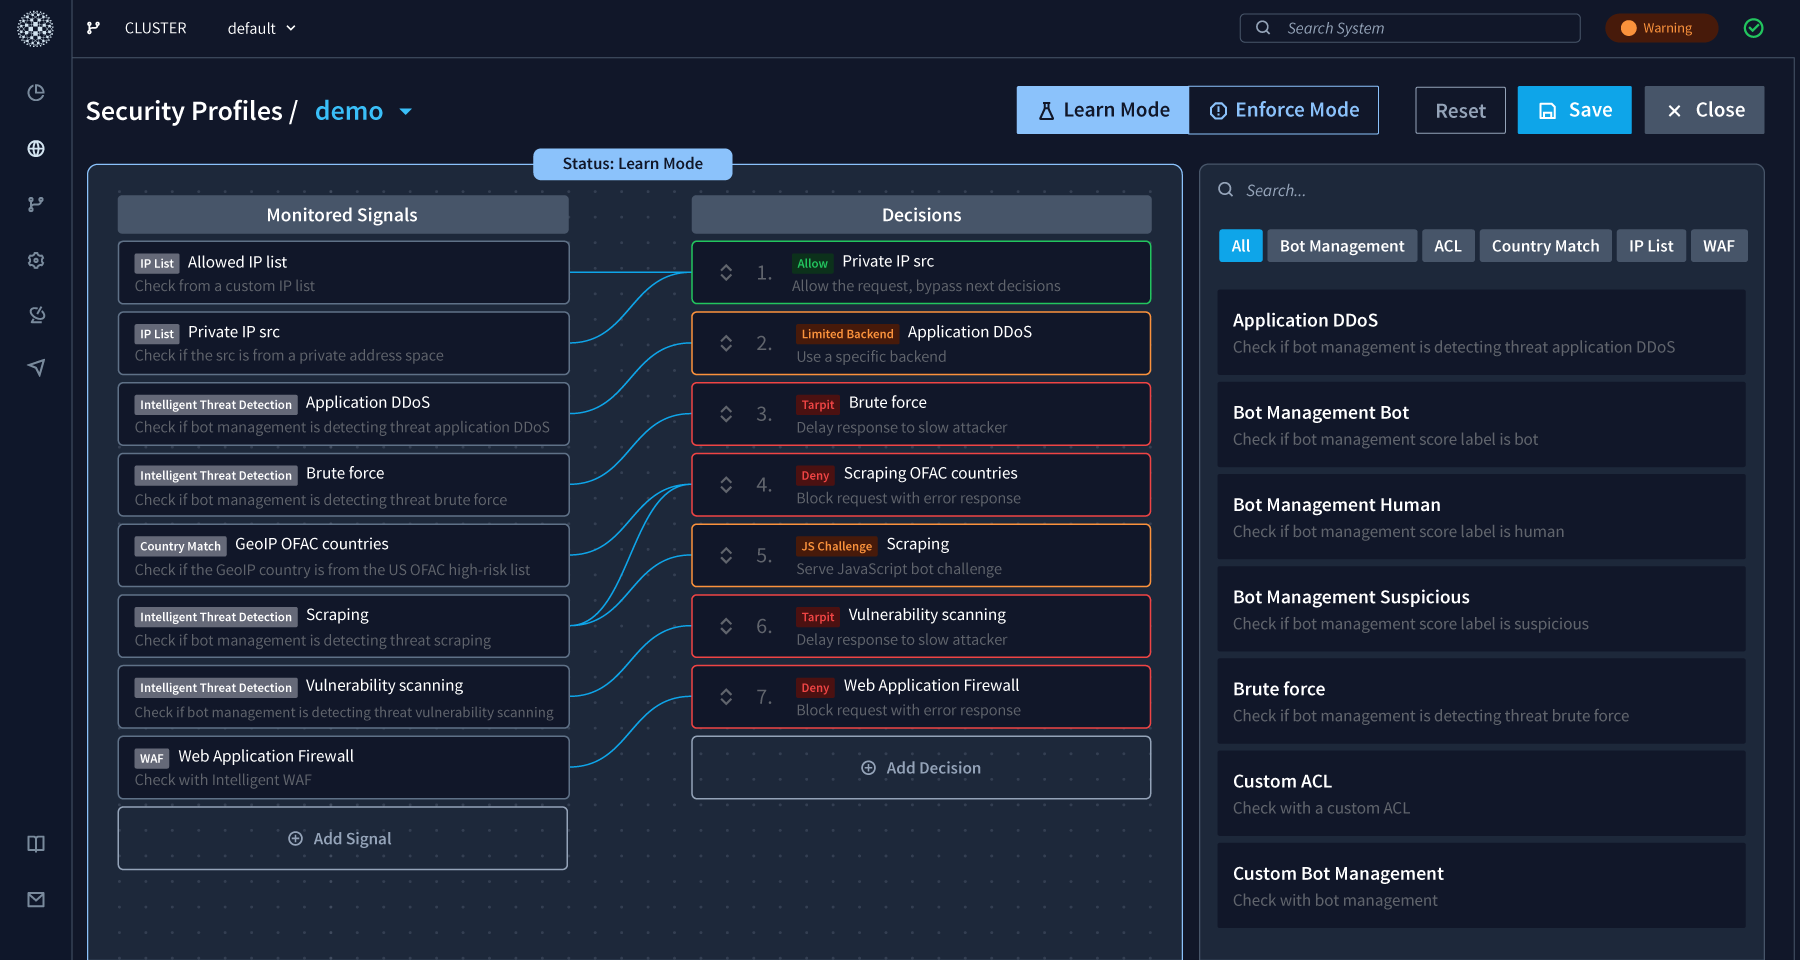Select the Custom ACL signal card
The width and height of the screenshot is (1800, 960).
(x=1481, y=794)
